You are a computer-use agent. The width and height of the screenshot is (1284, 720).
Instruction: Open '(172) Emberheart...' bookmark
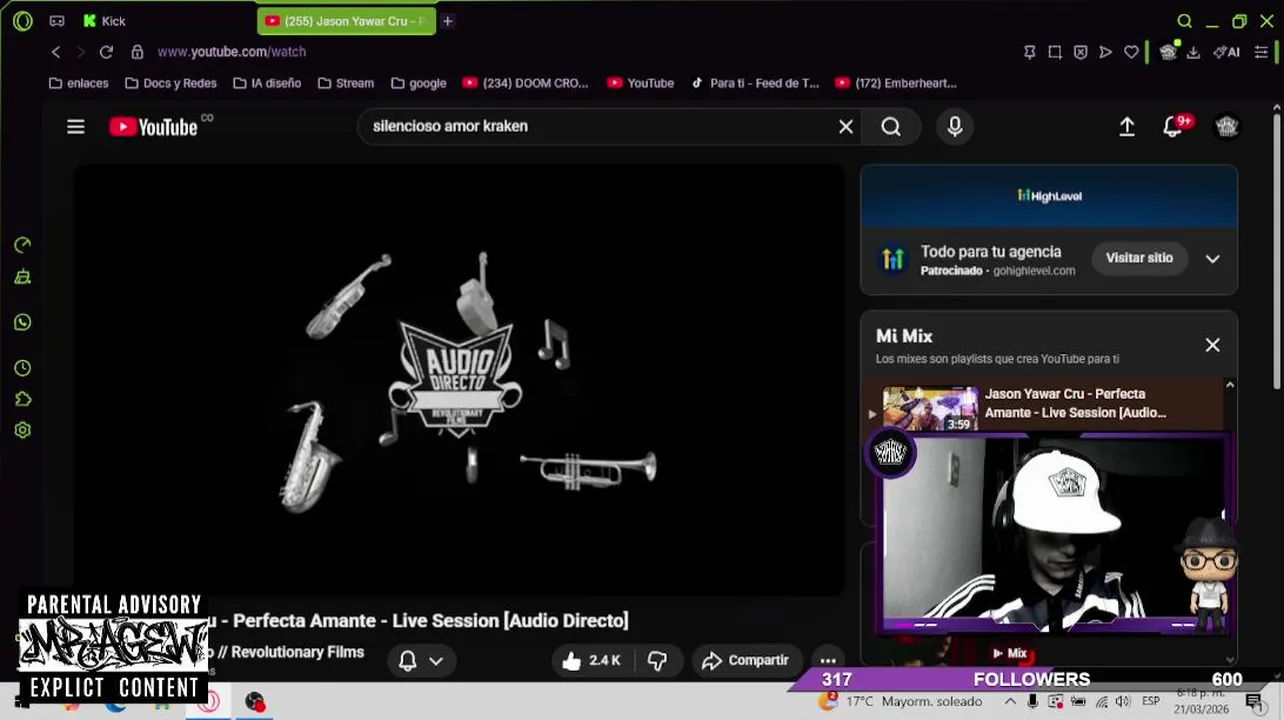(x=896, y=83)
